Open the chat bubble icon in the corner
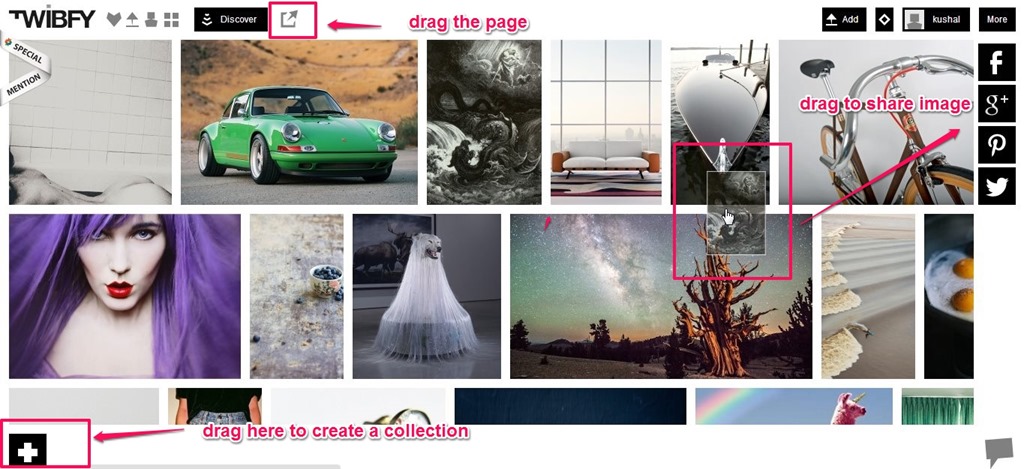 (999, 452)
